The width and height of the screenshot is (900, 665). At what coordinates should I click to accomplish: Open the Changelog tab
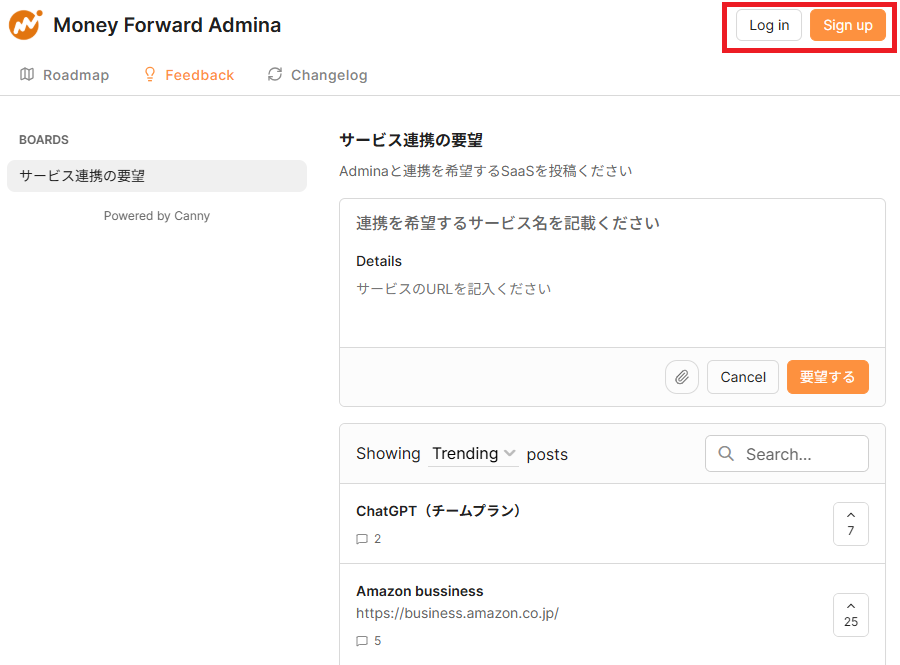(318, 75)
